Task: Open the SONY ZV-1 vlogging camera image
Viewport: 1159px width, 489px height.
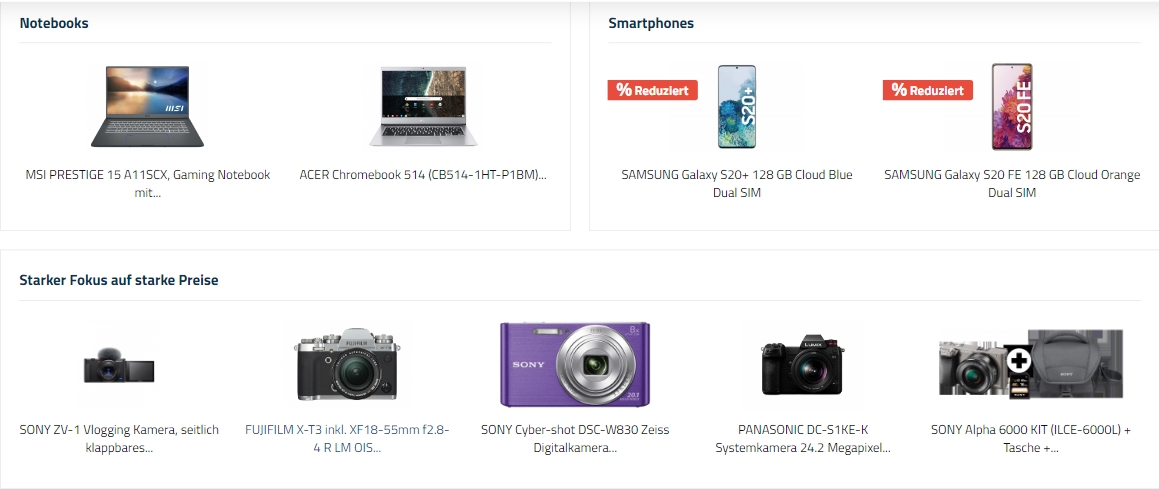Action: [119, 365]
